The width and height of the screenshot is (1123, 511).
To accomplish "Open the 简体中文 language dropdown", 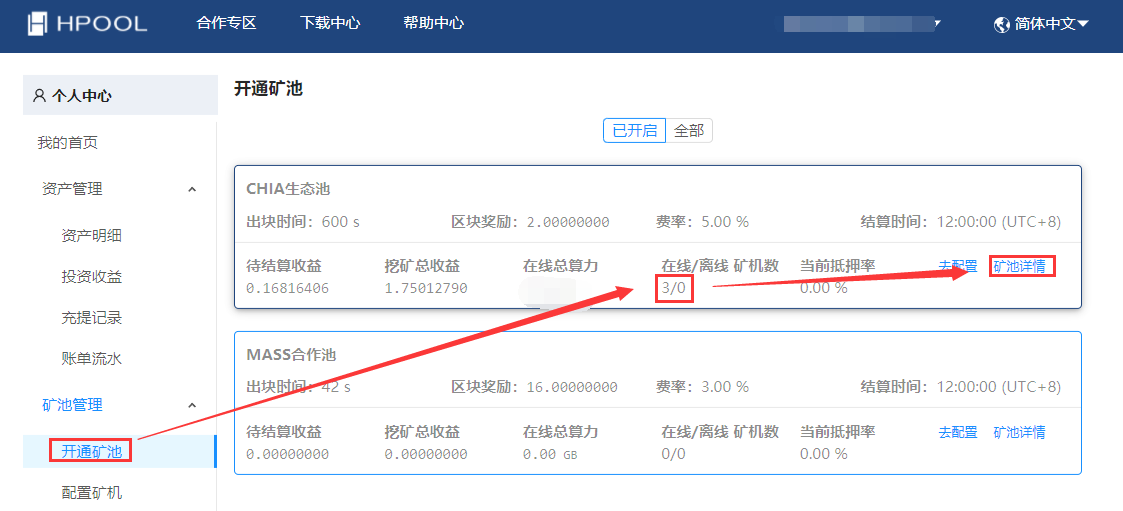I will (x=1050, y=24).
